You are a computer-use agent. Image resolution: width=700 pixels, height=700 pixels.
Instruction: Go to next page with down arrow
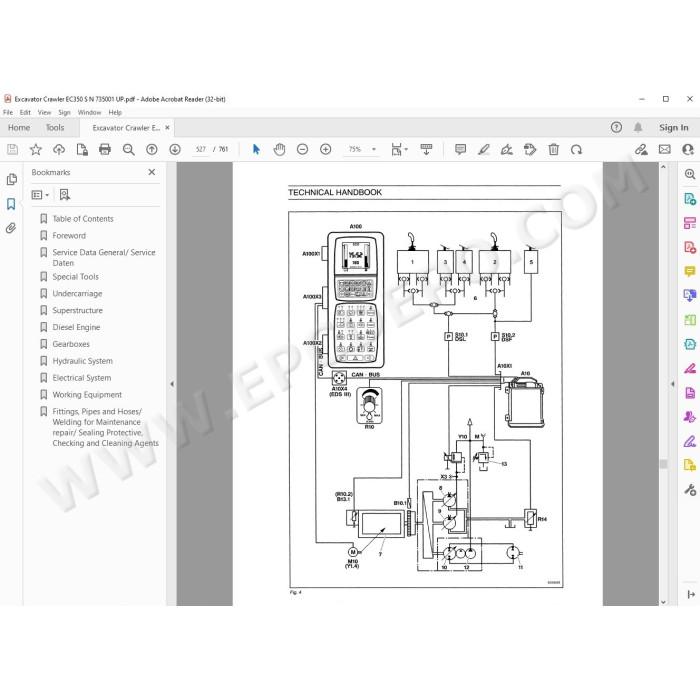point(175,150)
